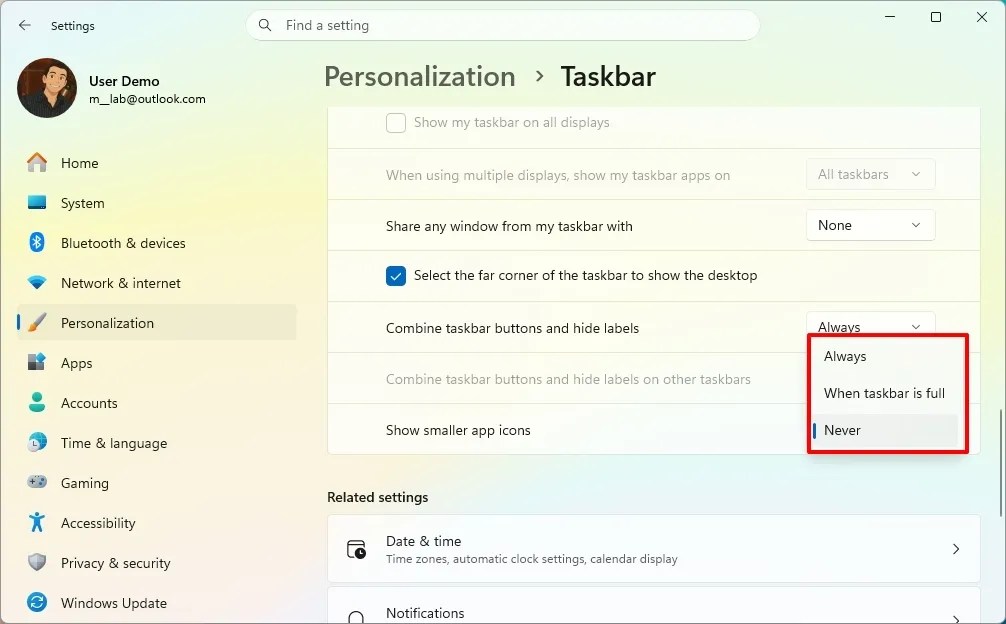
Task: Go to Personalization breadcrumb link
Action: click(420, 76)
